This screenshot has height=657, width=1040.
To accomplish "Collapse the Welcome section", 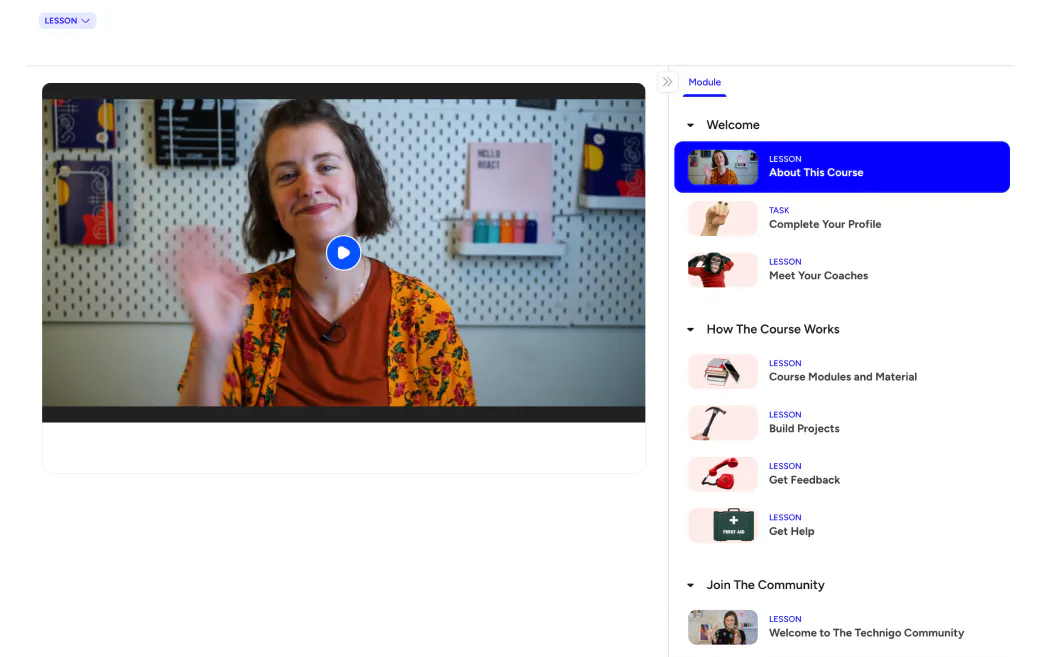I will (x=690, y=125).
